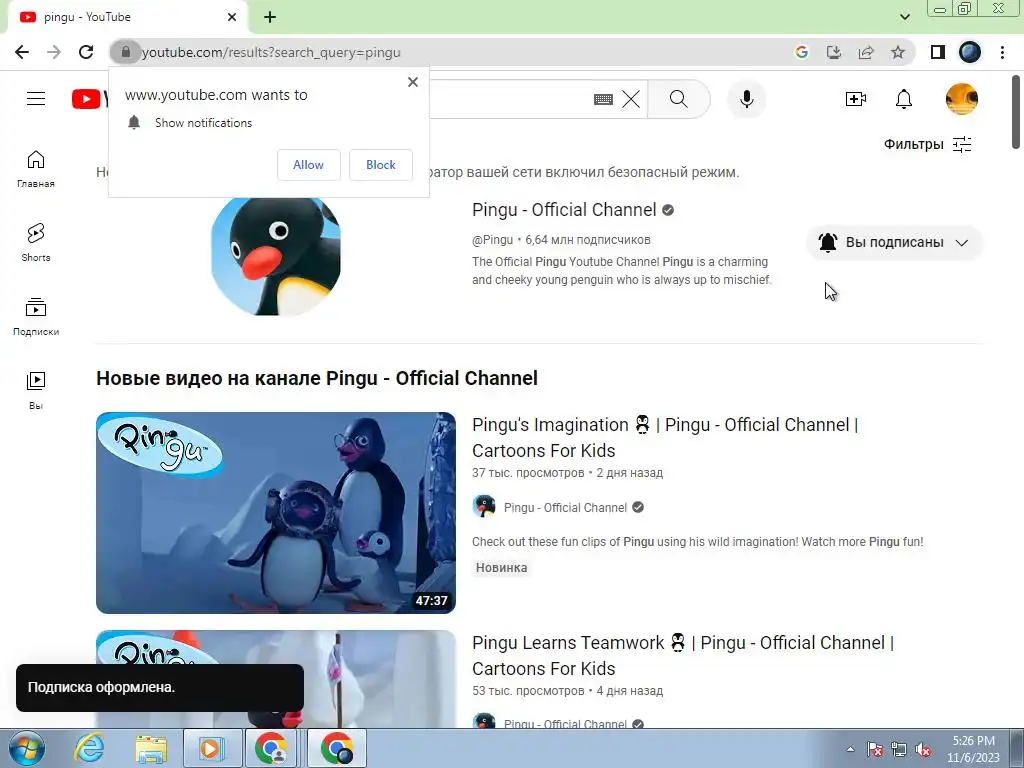Open the Chrome three-dot menu

(x=1002, y=52)
